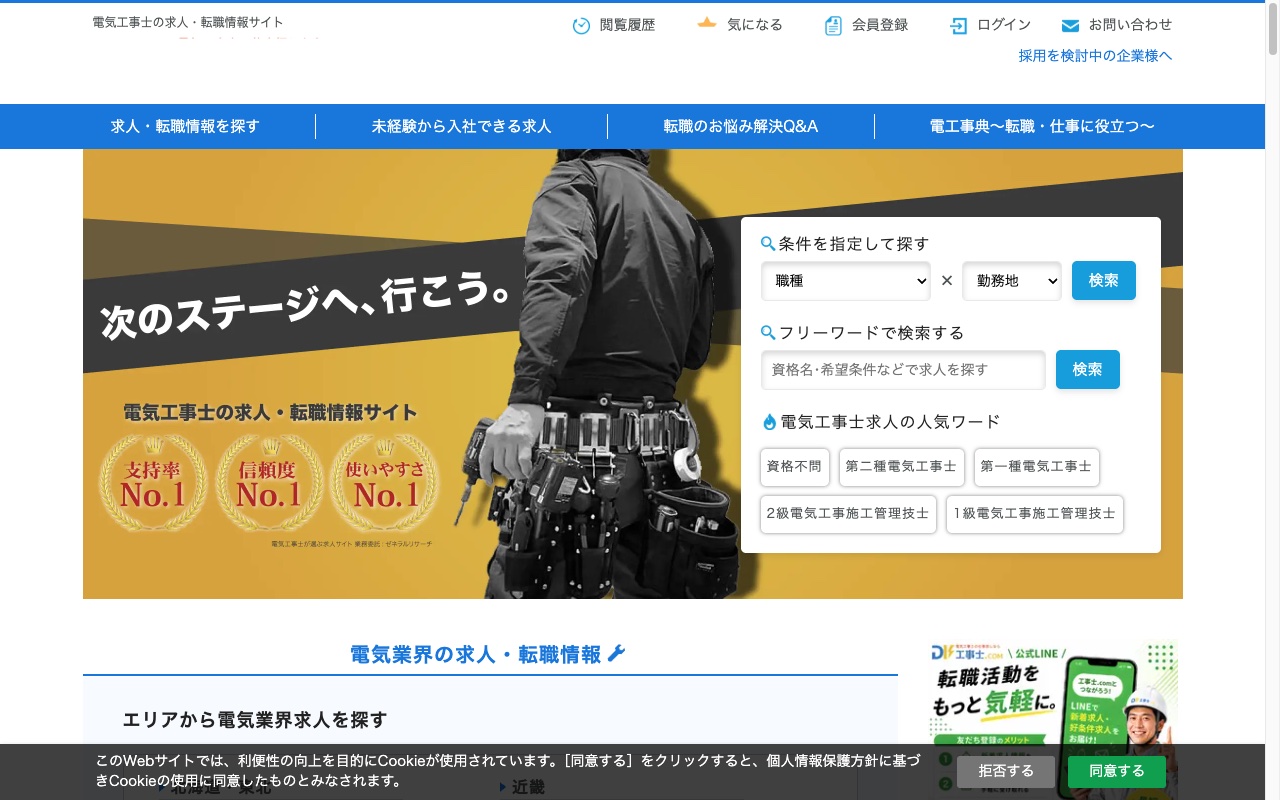The height and width of the screenshot is (800, 1280).
Task: Click the ログイン arrow icon
Action: click(958, 25)
